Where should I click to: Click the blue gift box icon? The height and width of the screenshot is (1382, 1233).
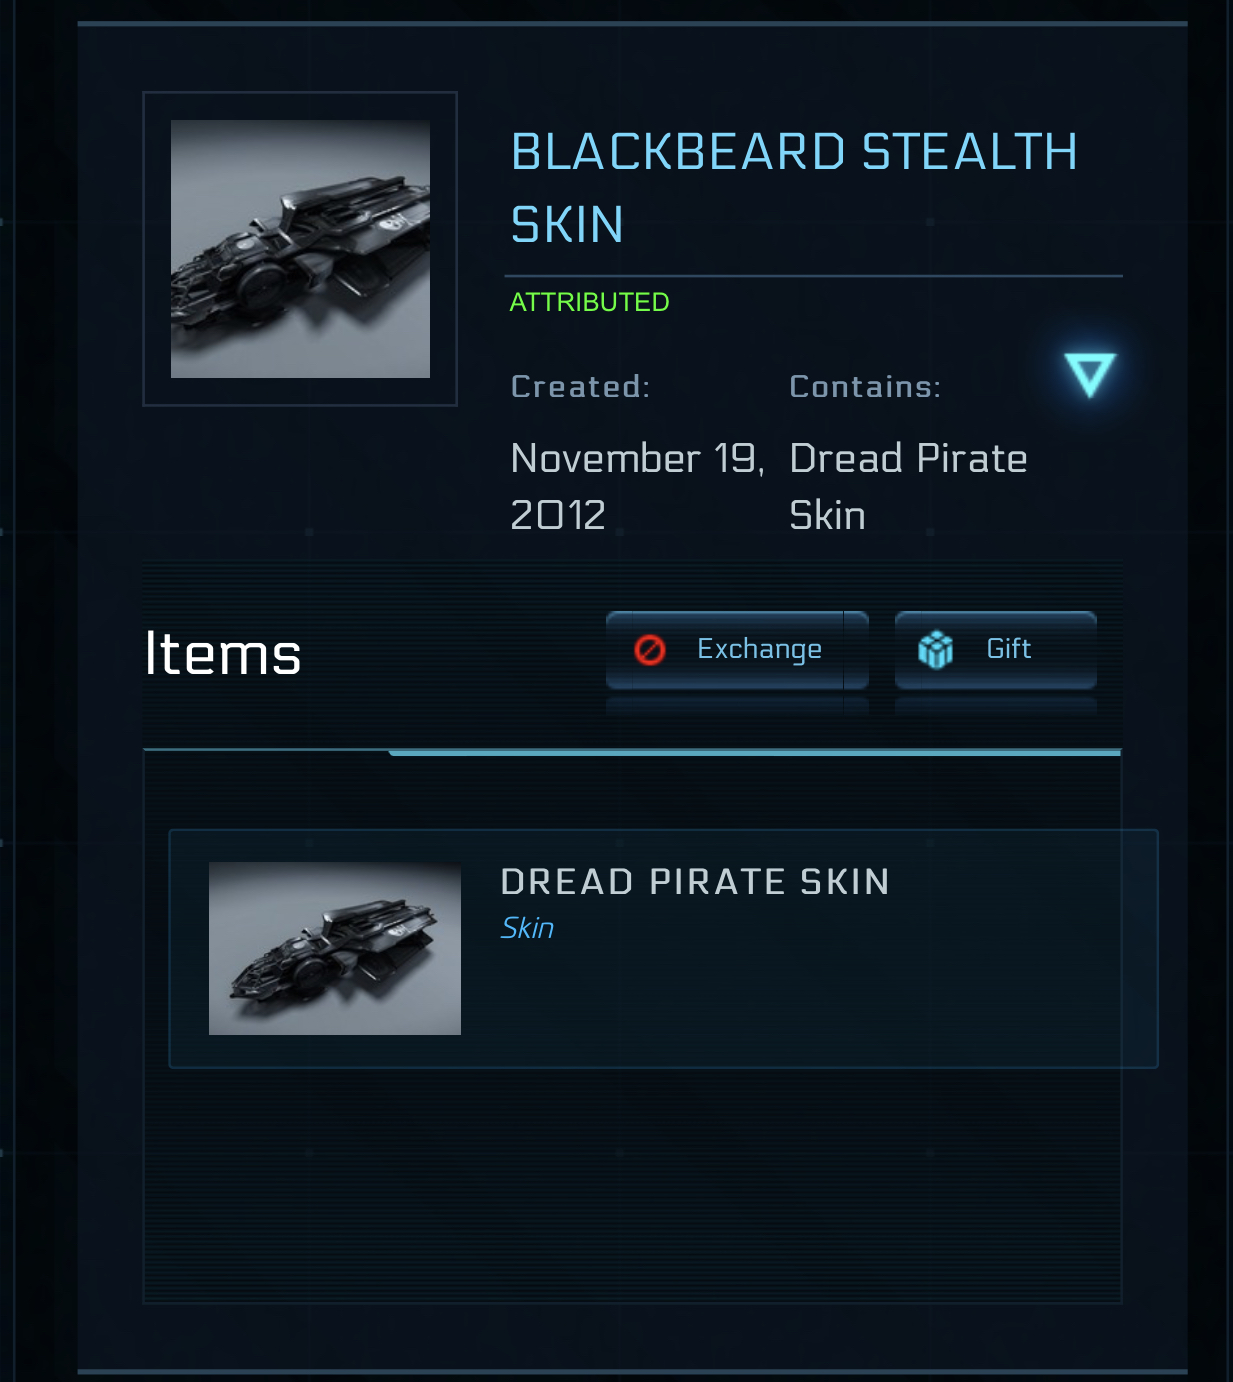(935, 650)
